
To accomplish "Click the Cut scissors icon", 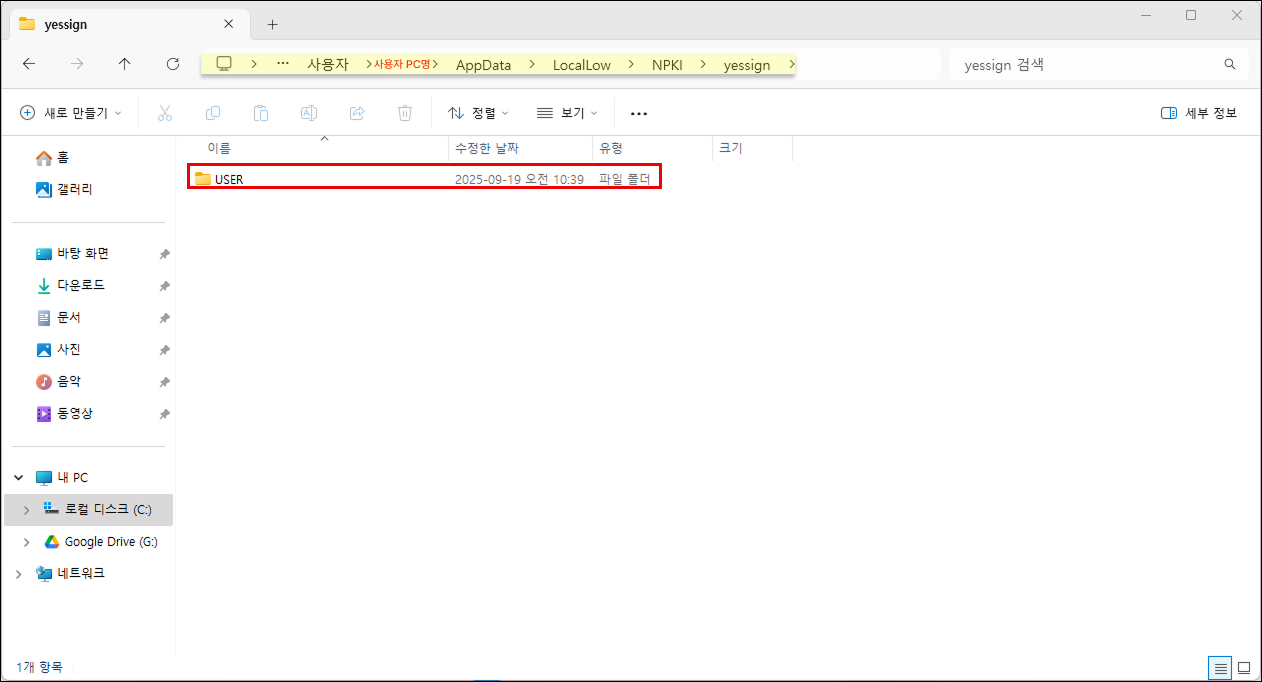I will [165, 113].
